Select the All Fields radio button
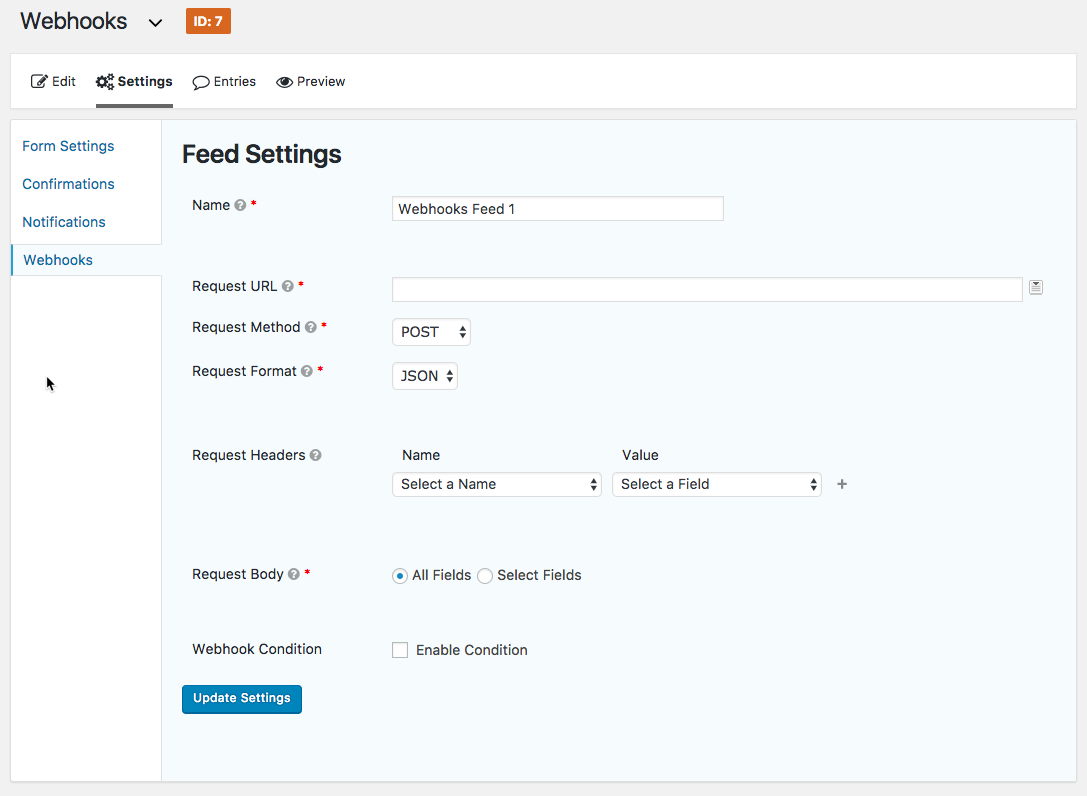This screenshot has width=1087, height=796. click(399, 575)
